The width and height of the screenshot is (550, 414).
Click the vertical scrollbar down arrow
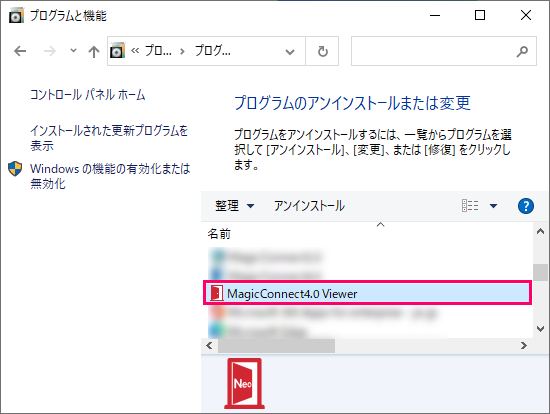click(540, 329)
